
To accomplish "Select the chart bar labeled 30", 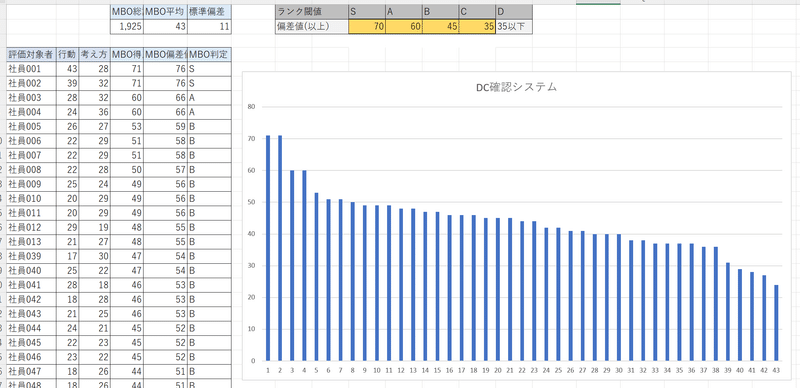I will 619,298.
